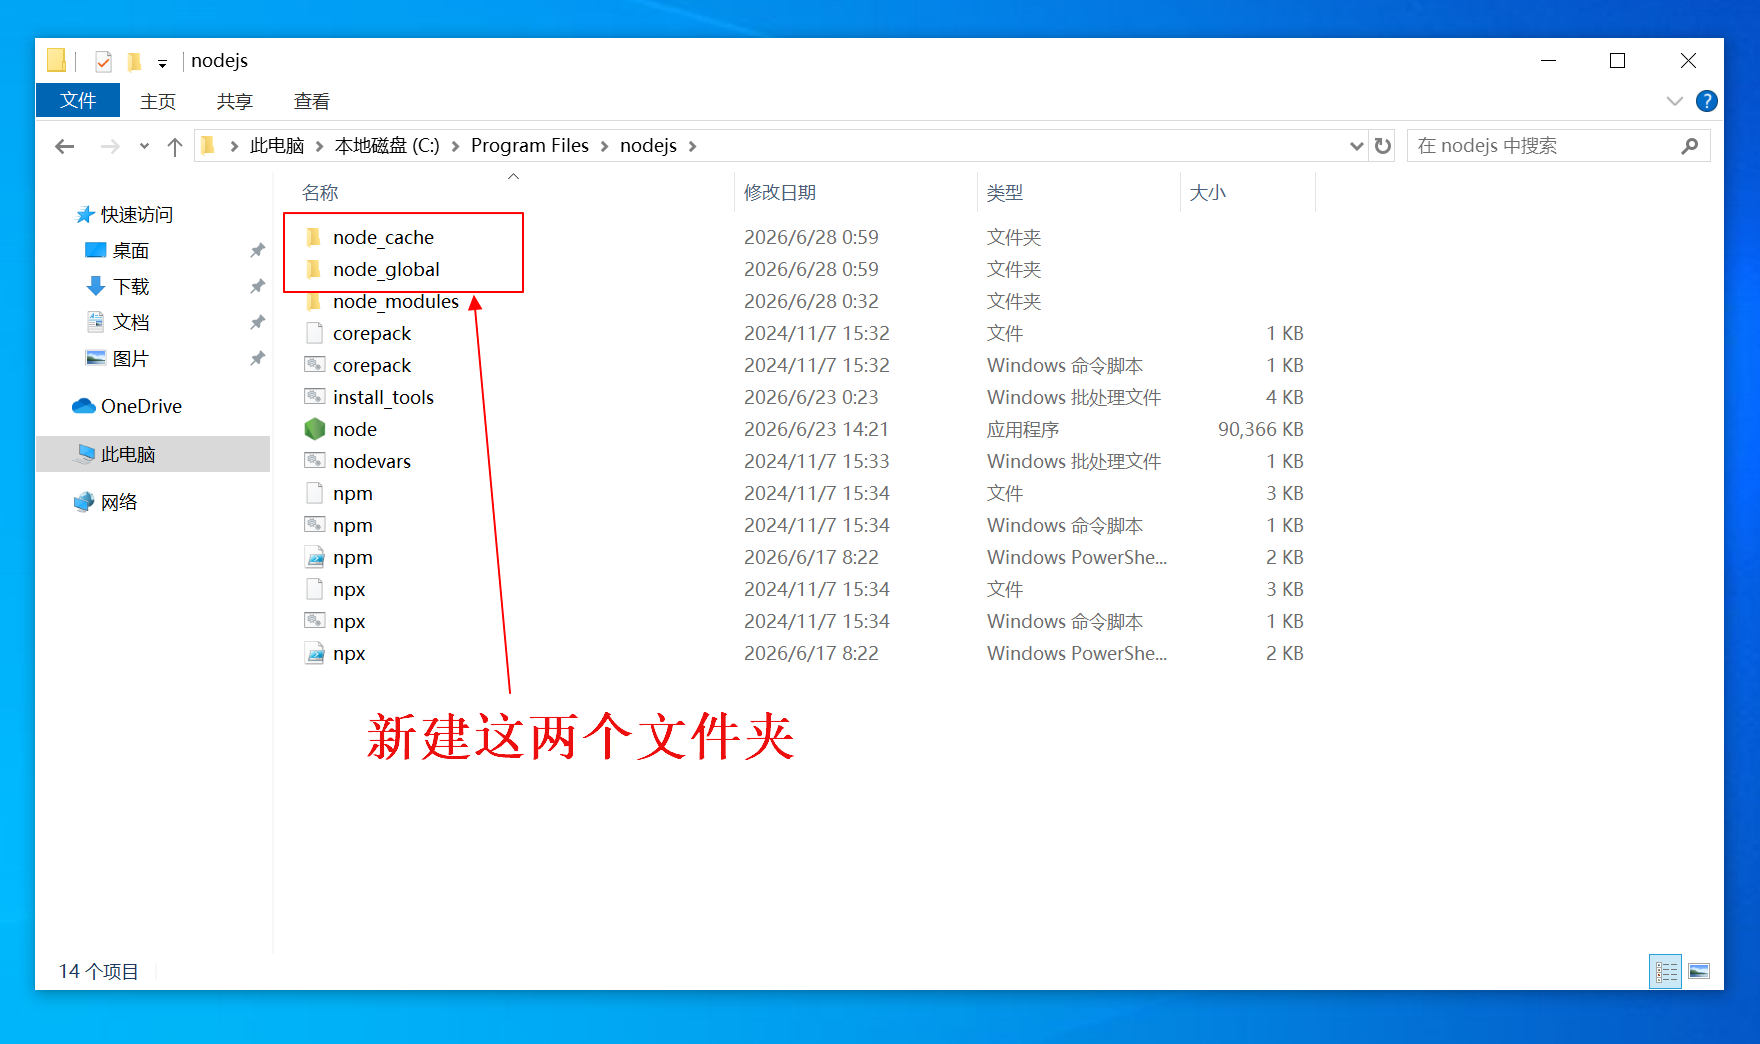Click nodejs in the address path
The width and height of the screenshot is (1760, 1044).
(x=648, y=146)
